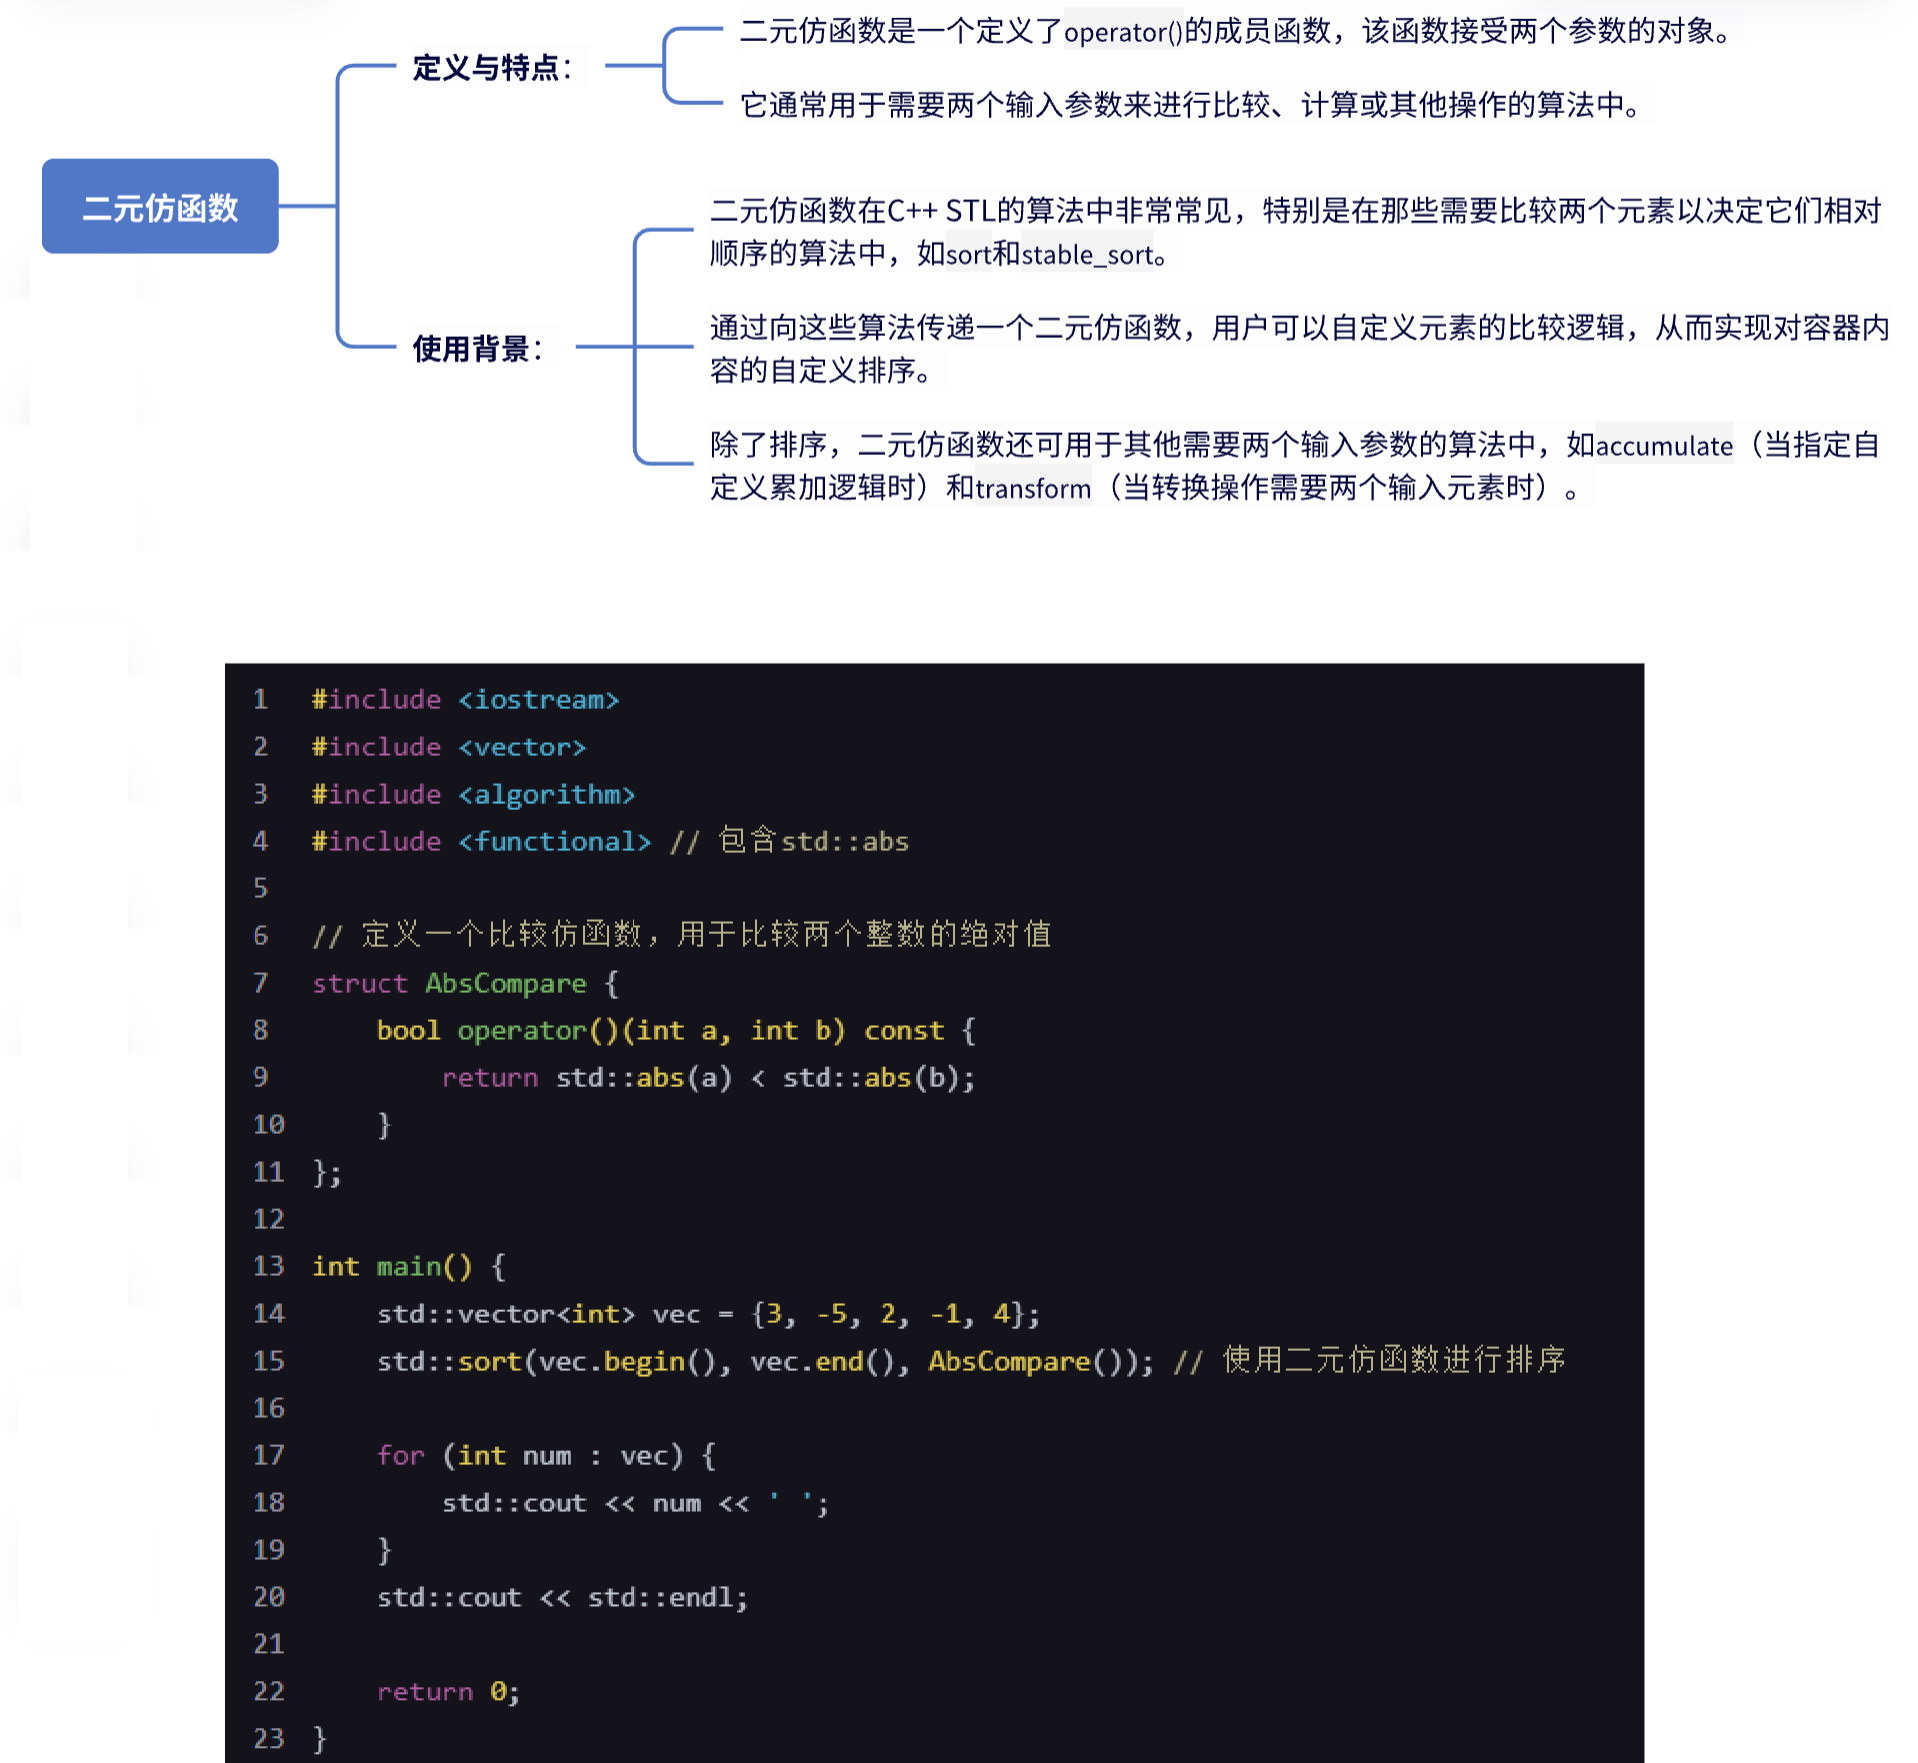This screenshot has width=1918, height=1763.
Task: Click the comment 包含std::abs on line 4
Action: click(790, 841)
